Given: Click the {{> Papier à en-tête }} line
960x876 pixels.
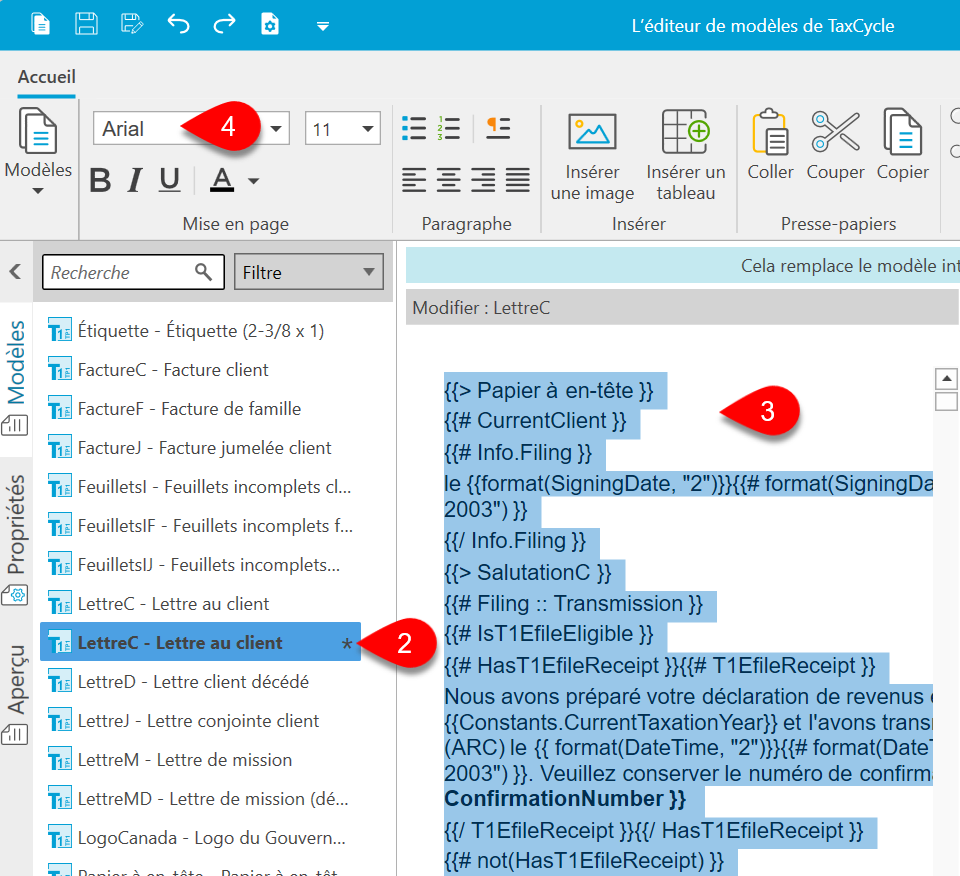Looking at the screenshot, I should 549,391.
